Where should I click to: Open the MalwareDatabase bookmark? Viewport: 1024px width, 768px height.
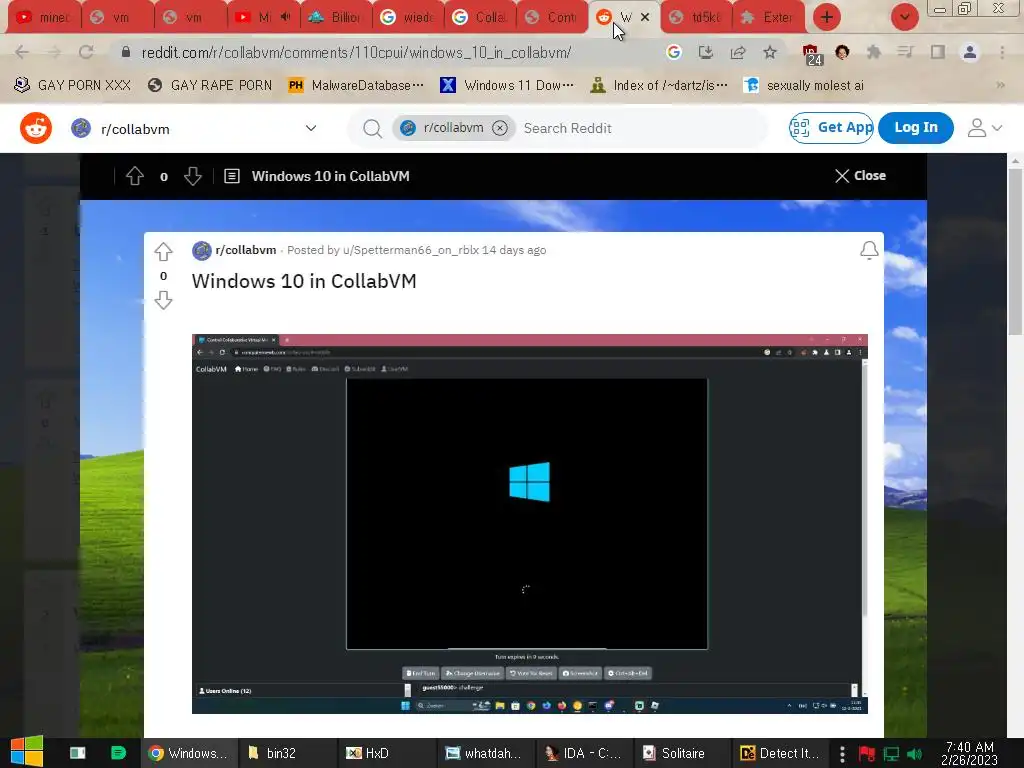(x=355, y=85)
